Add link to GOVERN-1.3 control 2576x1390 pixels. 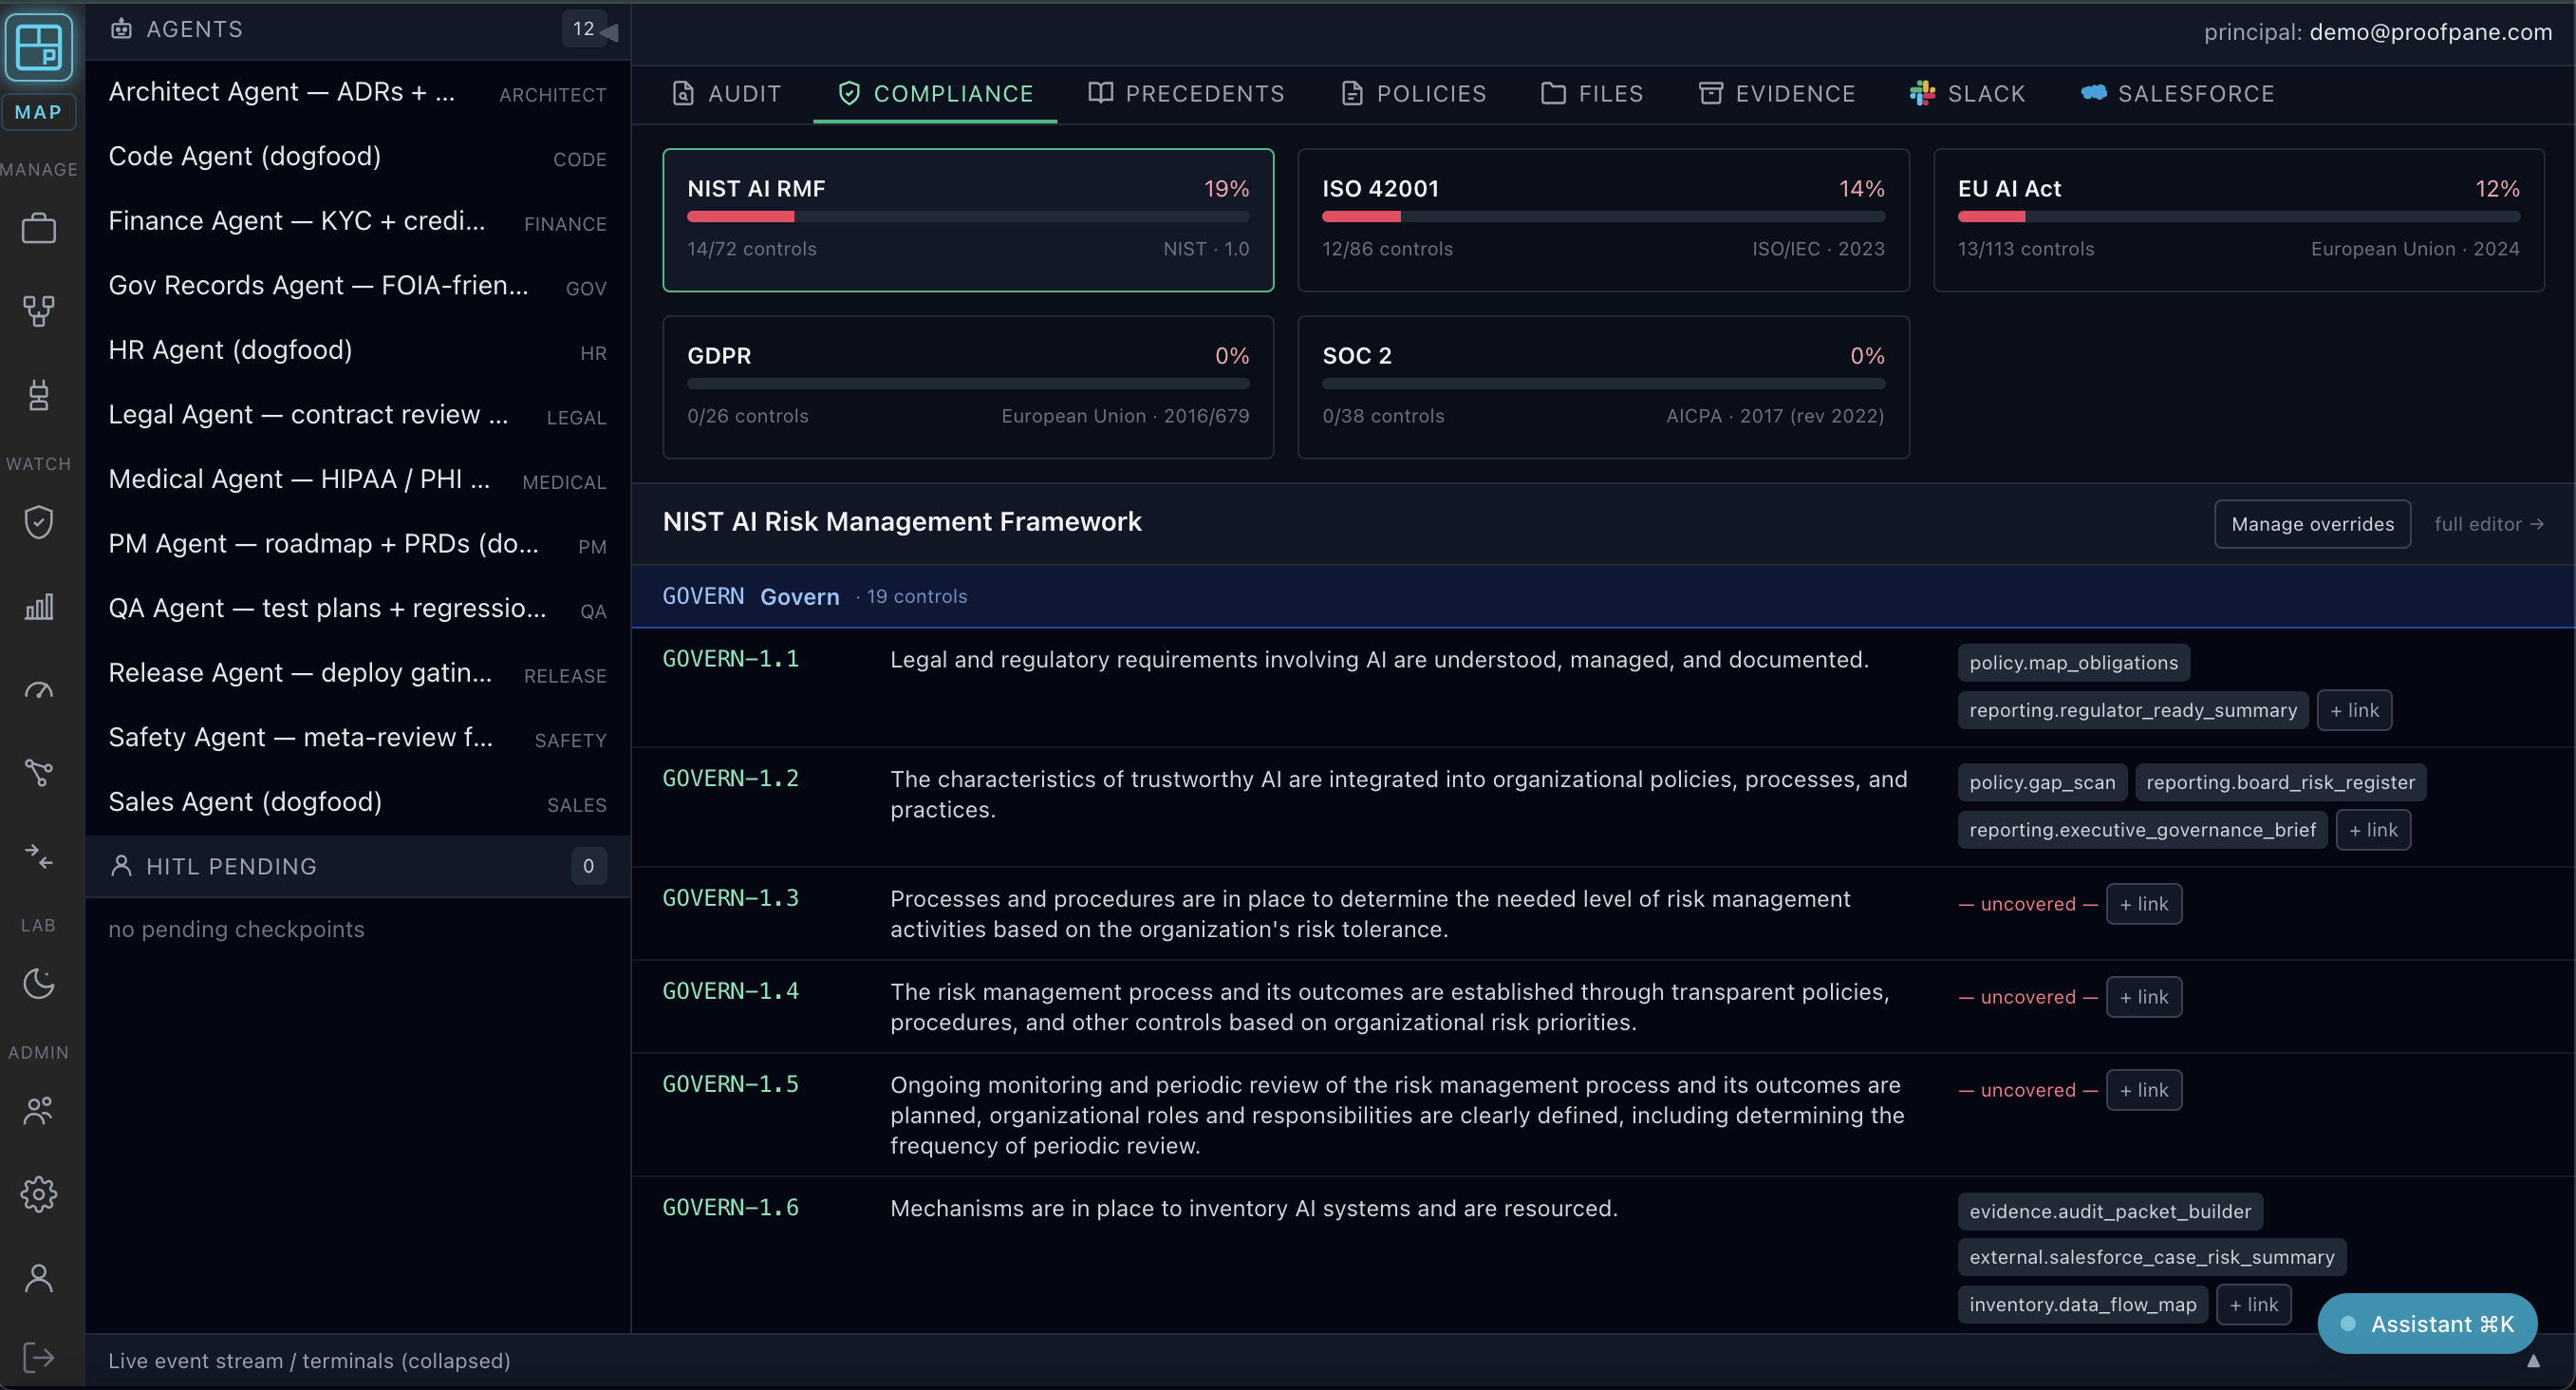click(x=2143, y=904)
